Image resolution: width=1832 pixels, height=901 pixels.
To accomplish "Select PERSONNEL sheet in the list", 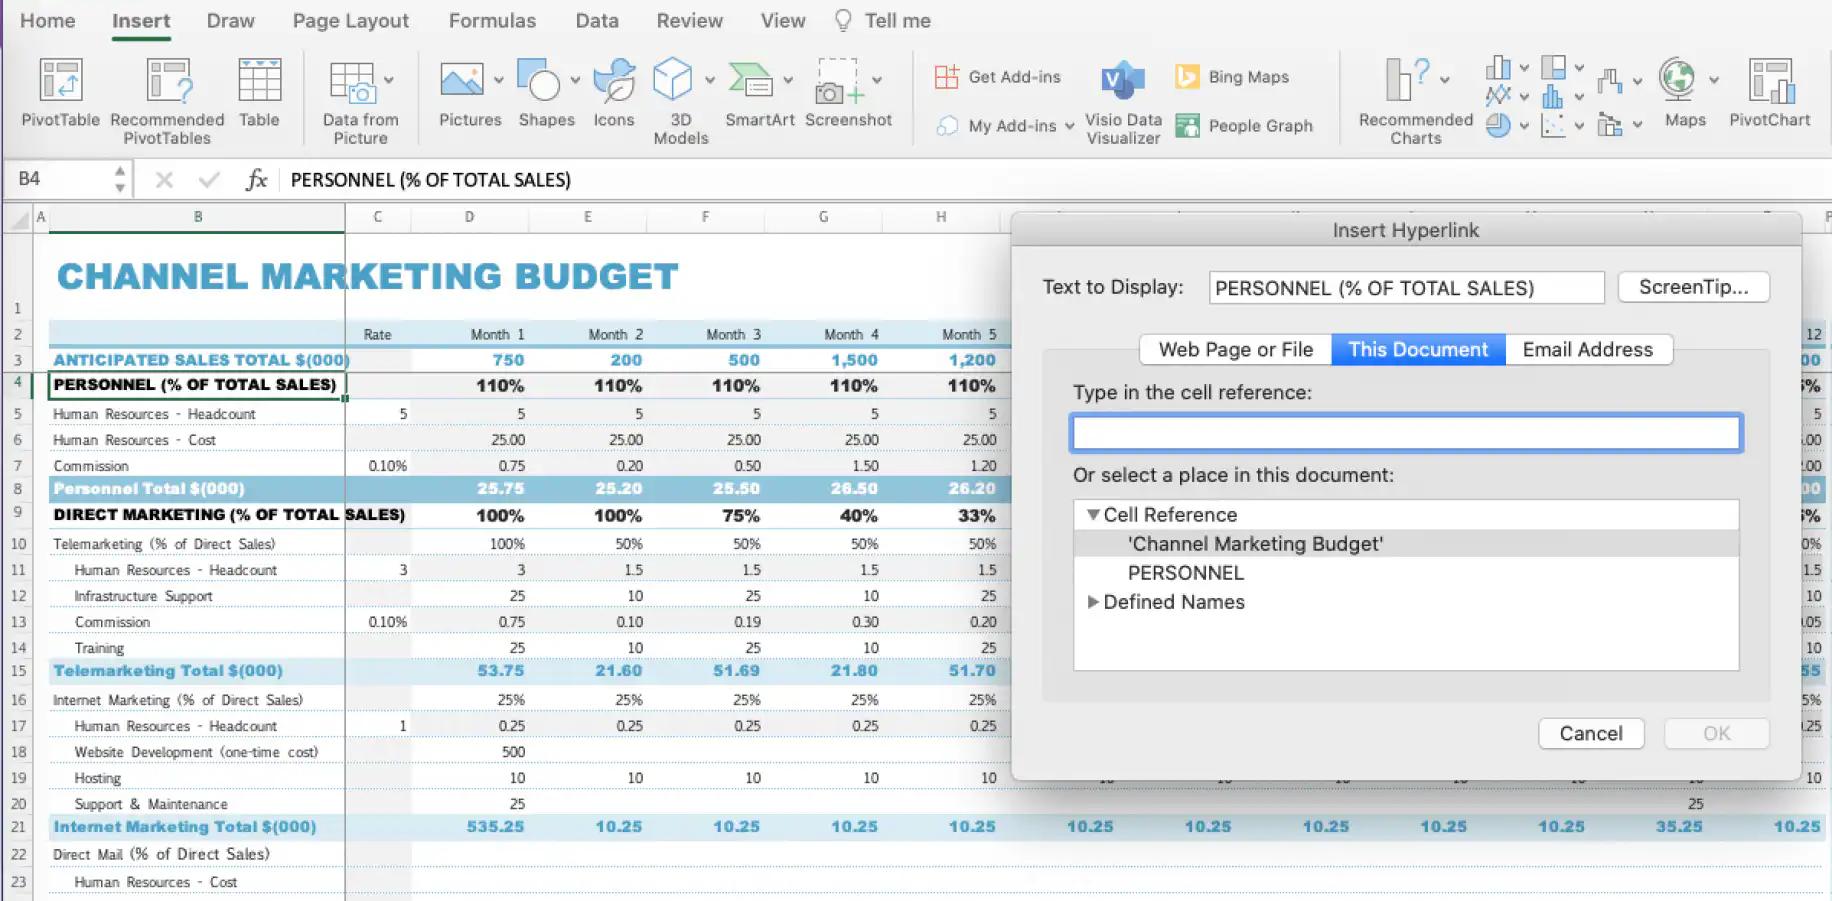I will click(x=1406, y=573).
